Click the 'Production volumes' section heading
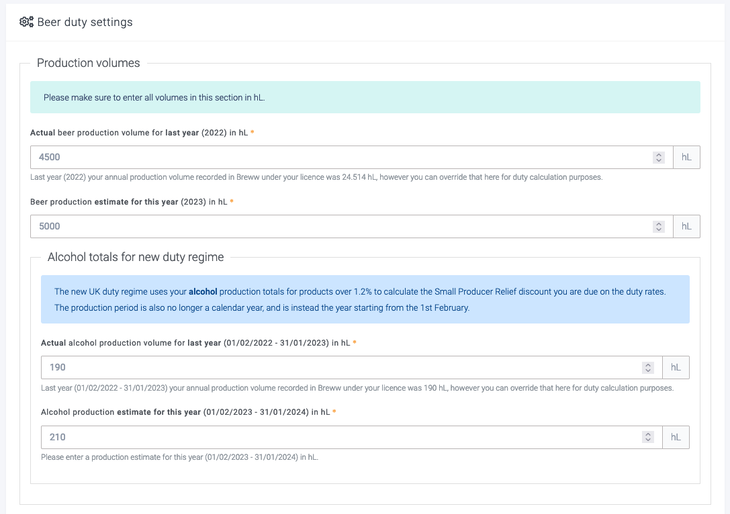The width and height of the screenshot is (730, 514). click(x=88, y=63)
